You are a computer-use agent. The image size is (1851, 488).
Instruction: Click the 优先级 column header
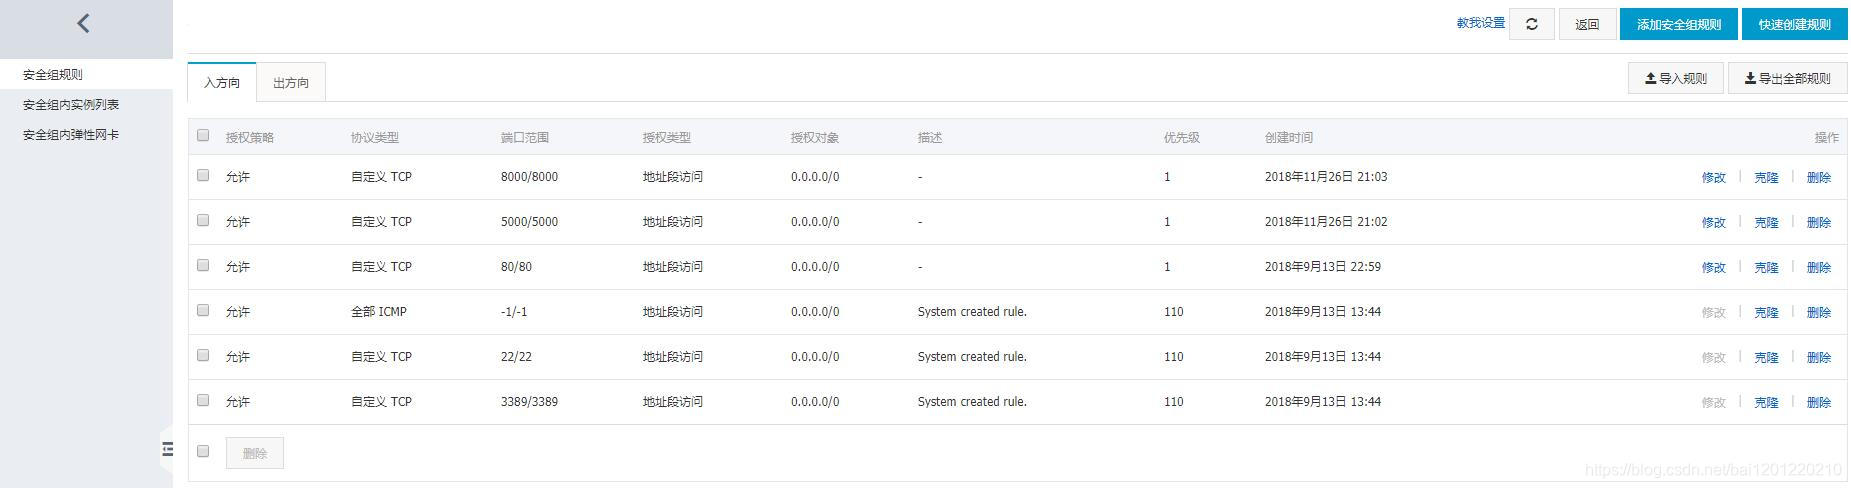coord(1182,137)
